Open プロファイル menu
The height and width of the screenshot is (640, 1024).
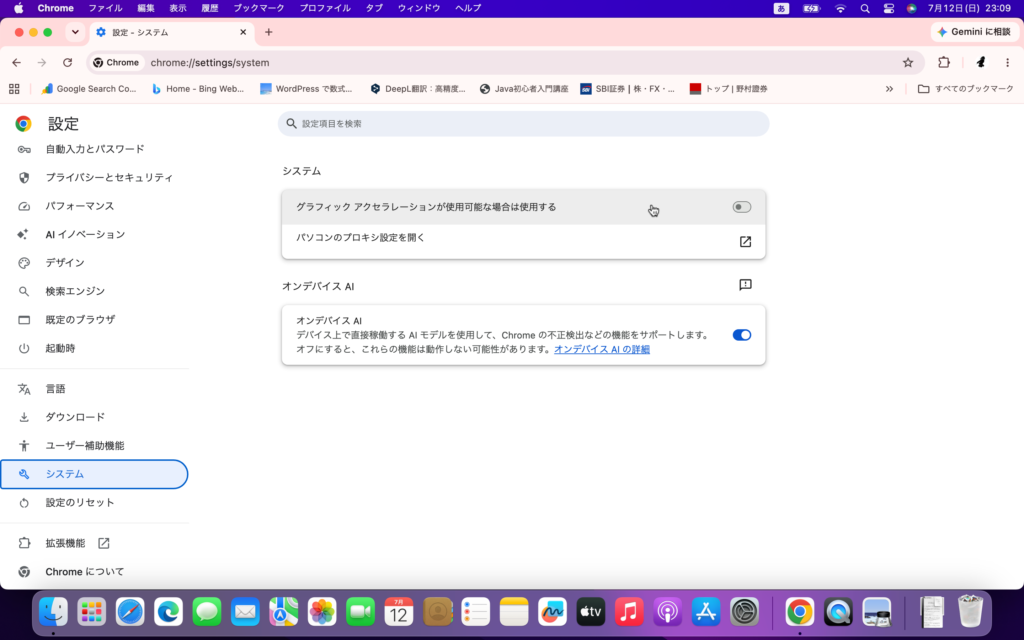click(x=325, y=8)
